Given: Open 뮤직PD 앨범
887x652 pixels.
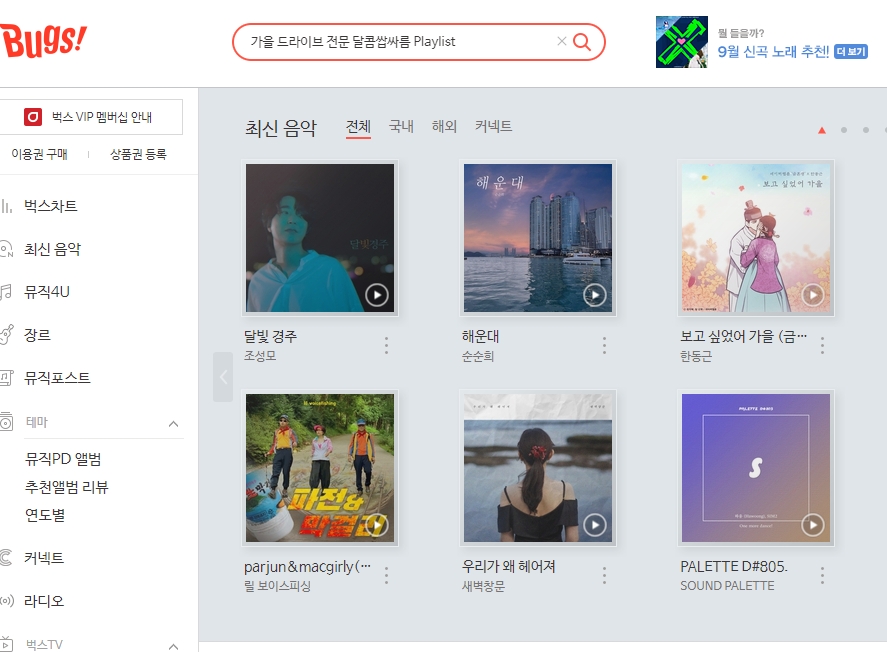Looking at the screenshot, I should coord(63,459).
